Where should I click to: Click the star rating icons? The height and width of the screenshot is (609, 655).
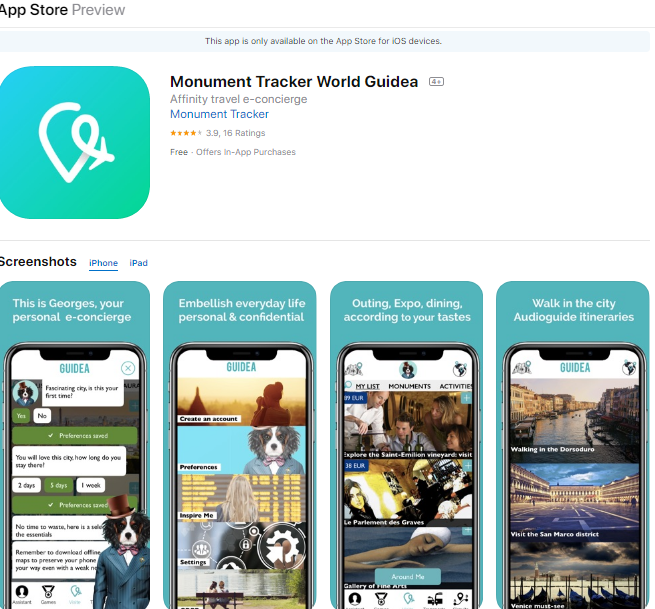pos(186,133)
